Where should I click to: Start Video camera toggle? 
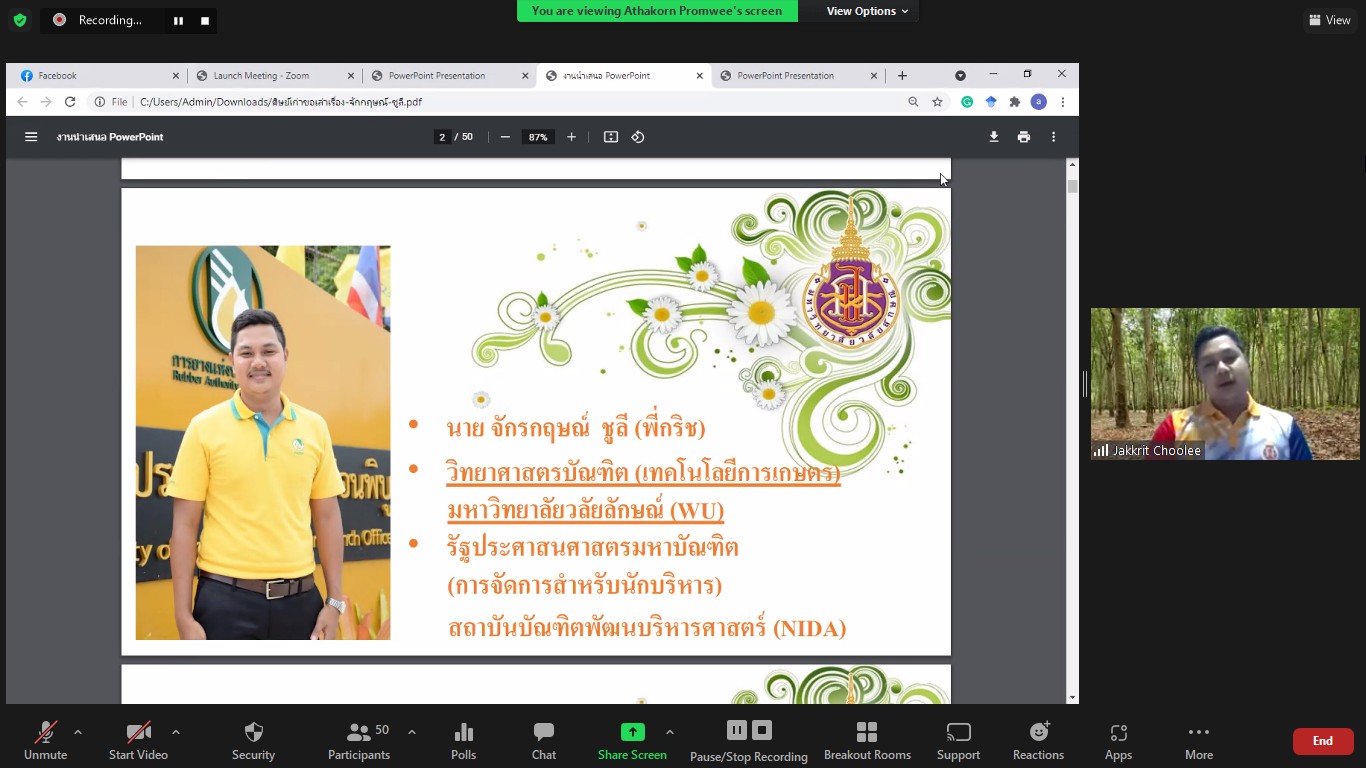click(138, 741)
